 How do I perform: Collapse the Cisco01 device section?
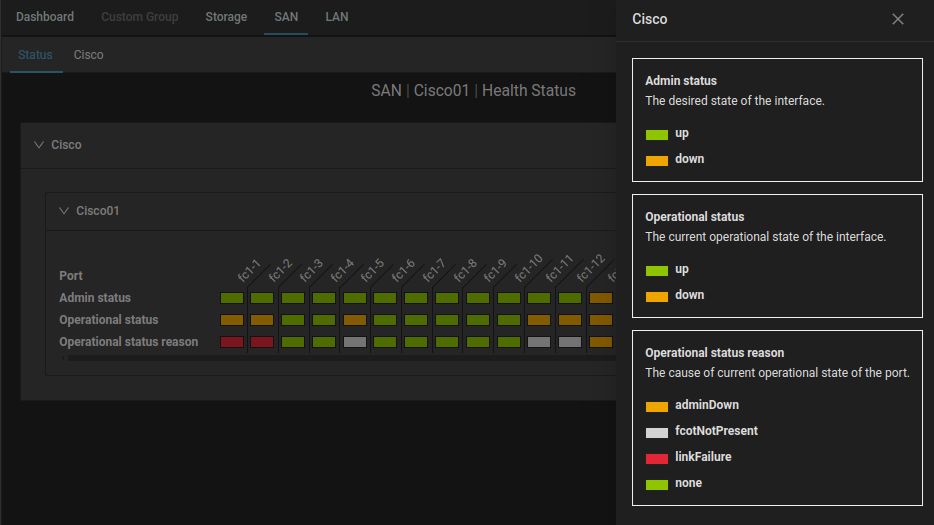[64, 211]
